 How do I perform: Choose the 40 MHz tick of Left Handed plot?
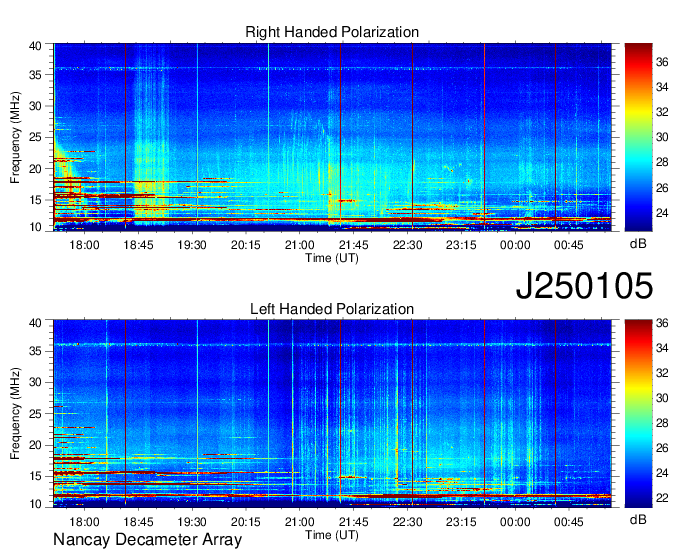click(x=35, y=323)
